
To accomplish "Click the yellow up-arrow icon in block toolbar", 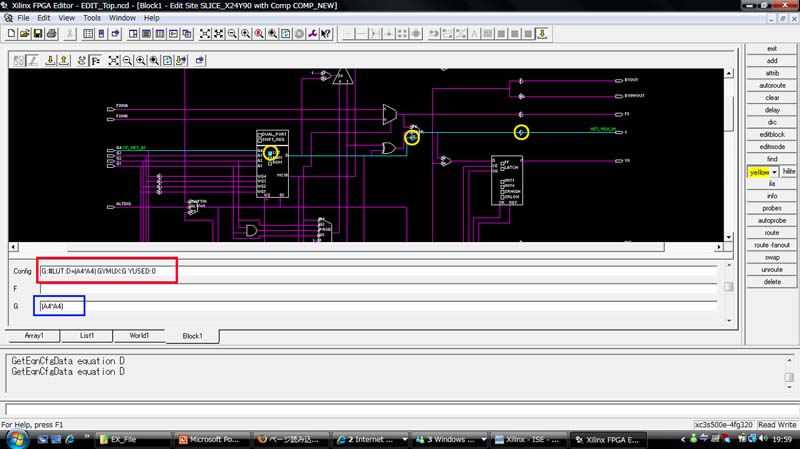I will (64, 60).
